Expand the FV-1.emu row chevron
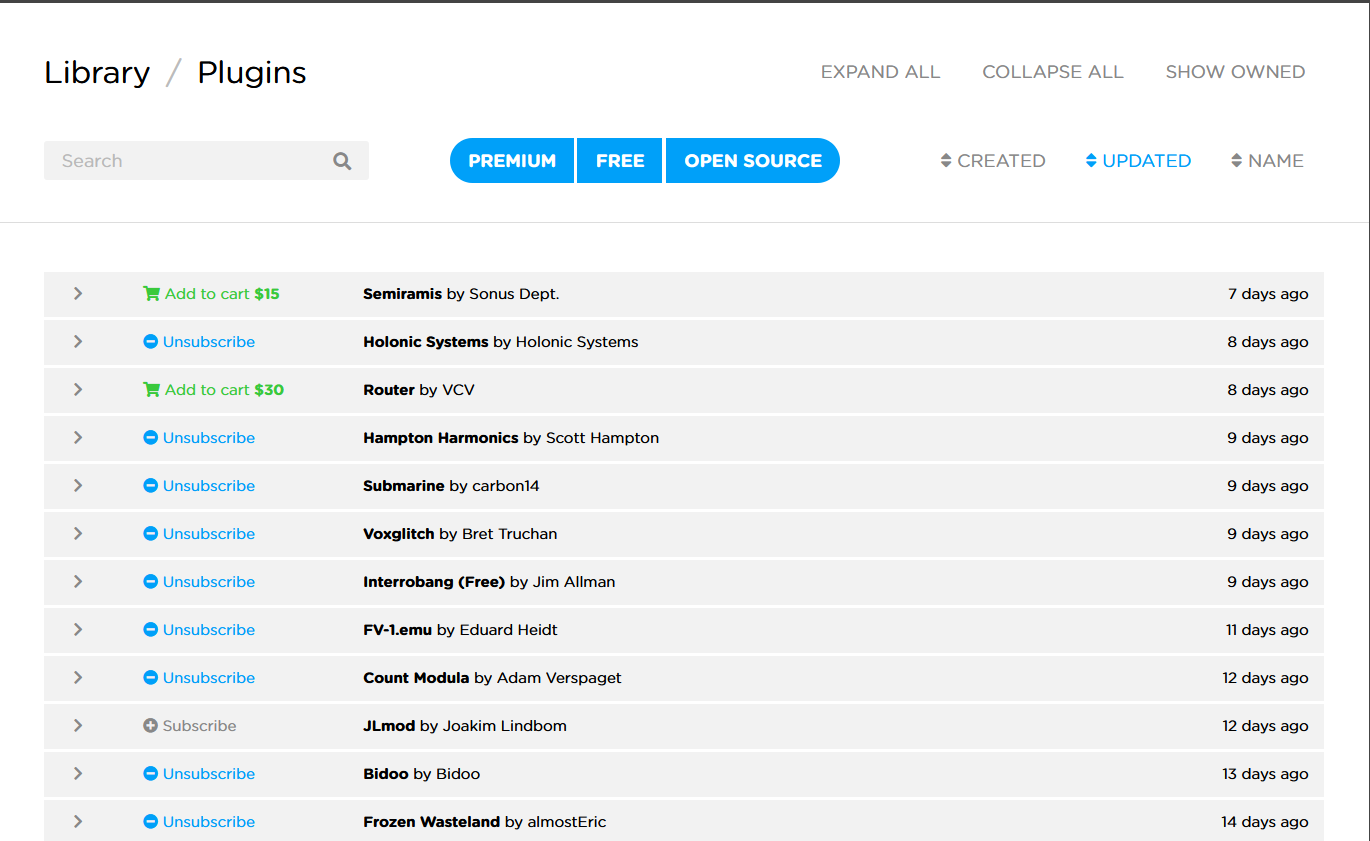 (x=78, y=630)
